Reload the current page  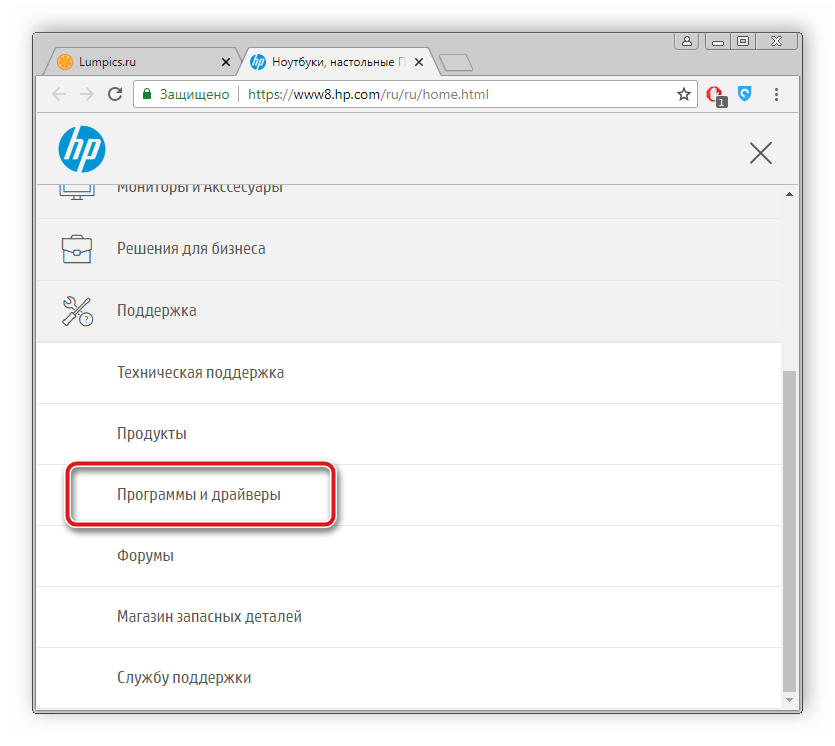tap(114, 94)
